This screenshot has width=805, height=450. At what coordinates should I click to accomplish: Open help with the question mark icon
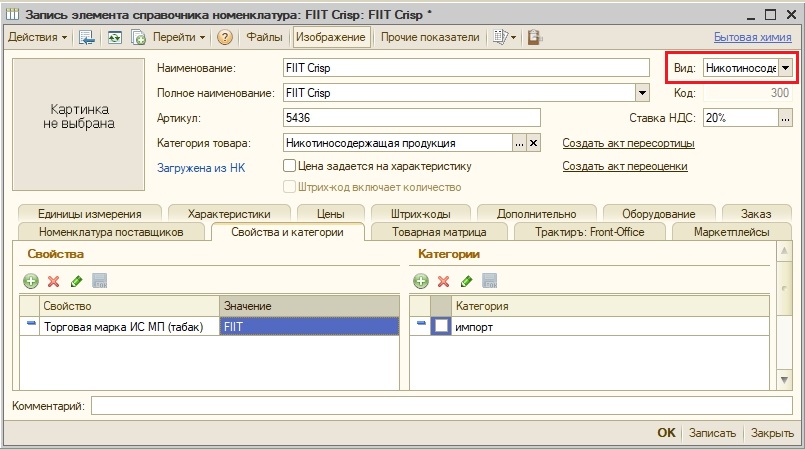224,37
